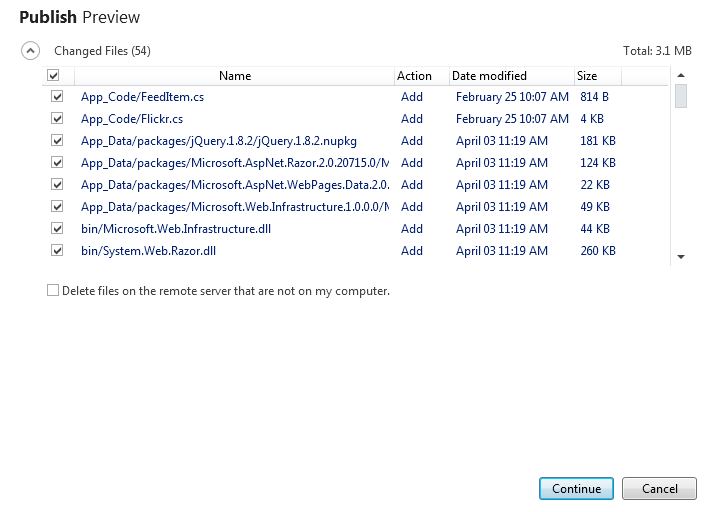Click the 4 KB size value
Viewport: 717px width, 512px height.
tap(592, 119)
